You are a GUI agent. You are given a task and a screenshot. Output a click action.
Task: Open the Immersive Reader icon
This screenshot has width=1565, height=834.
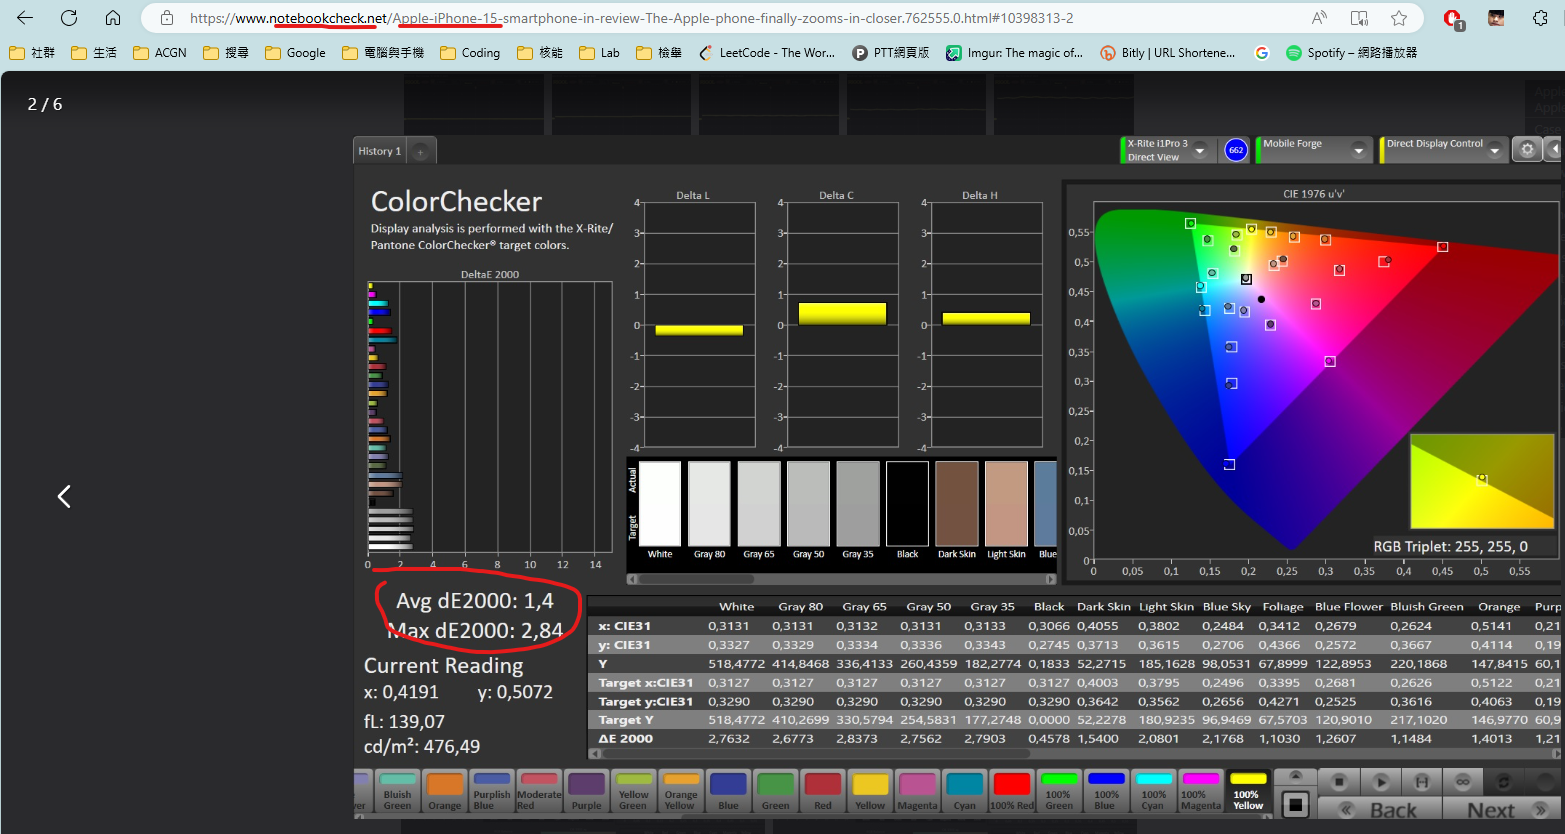pos(1359,18)
